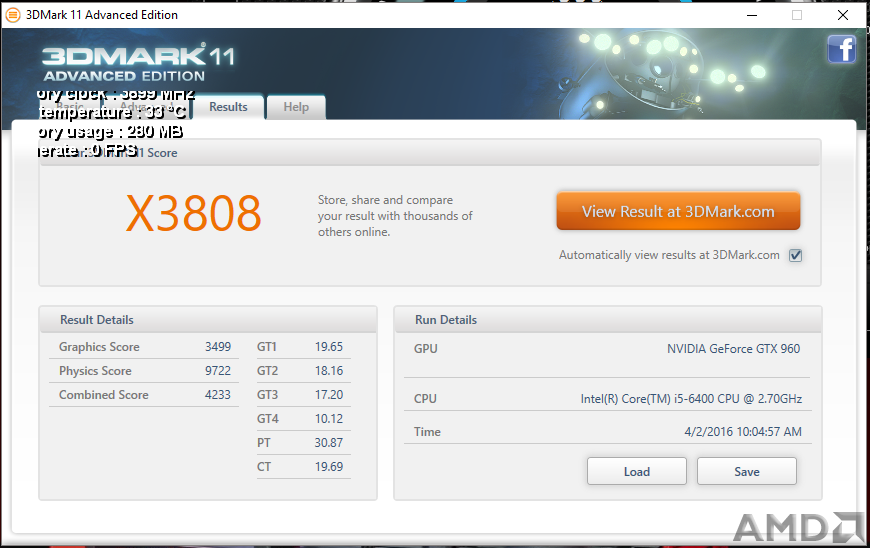Image resolution: width=870 pixels, height=548 pixels.
Task: Select the Physics Score value 9722
Action: coord(218,371)
